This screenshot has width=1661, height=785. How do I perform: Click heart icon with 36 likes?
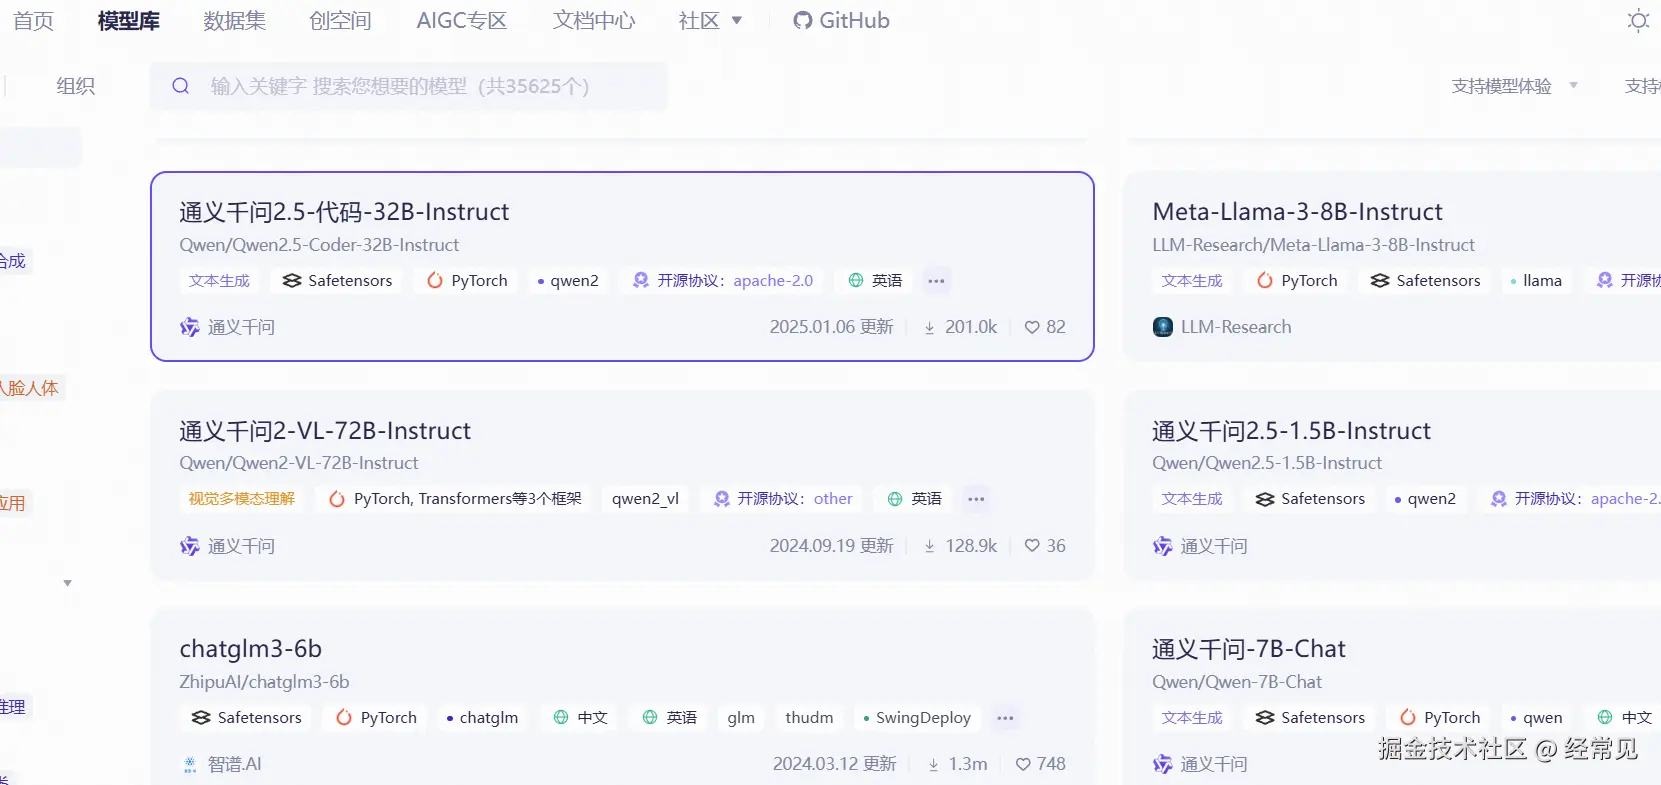1032,546
